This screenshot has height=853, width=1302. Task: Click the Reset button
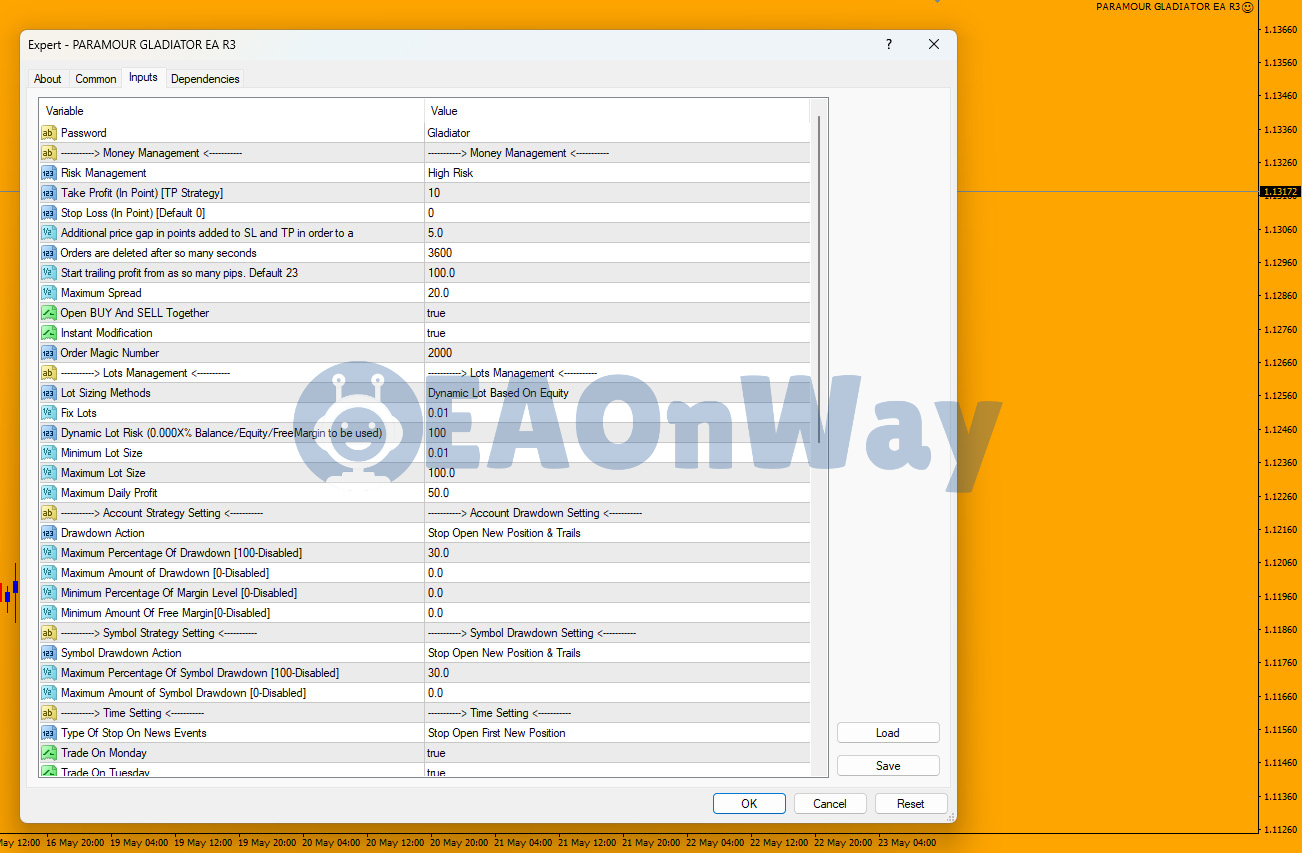(x=911, y=804)
